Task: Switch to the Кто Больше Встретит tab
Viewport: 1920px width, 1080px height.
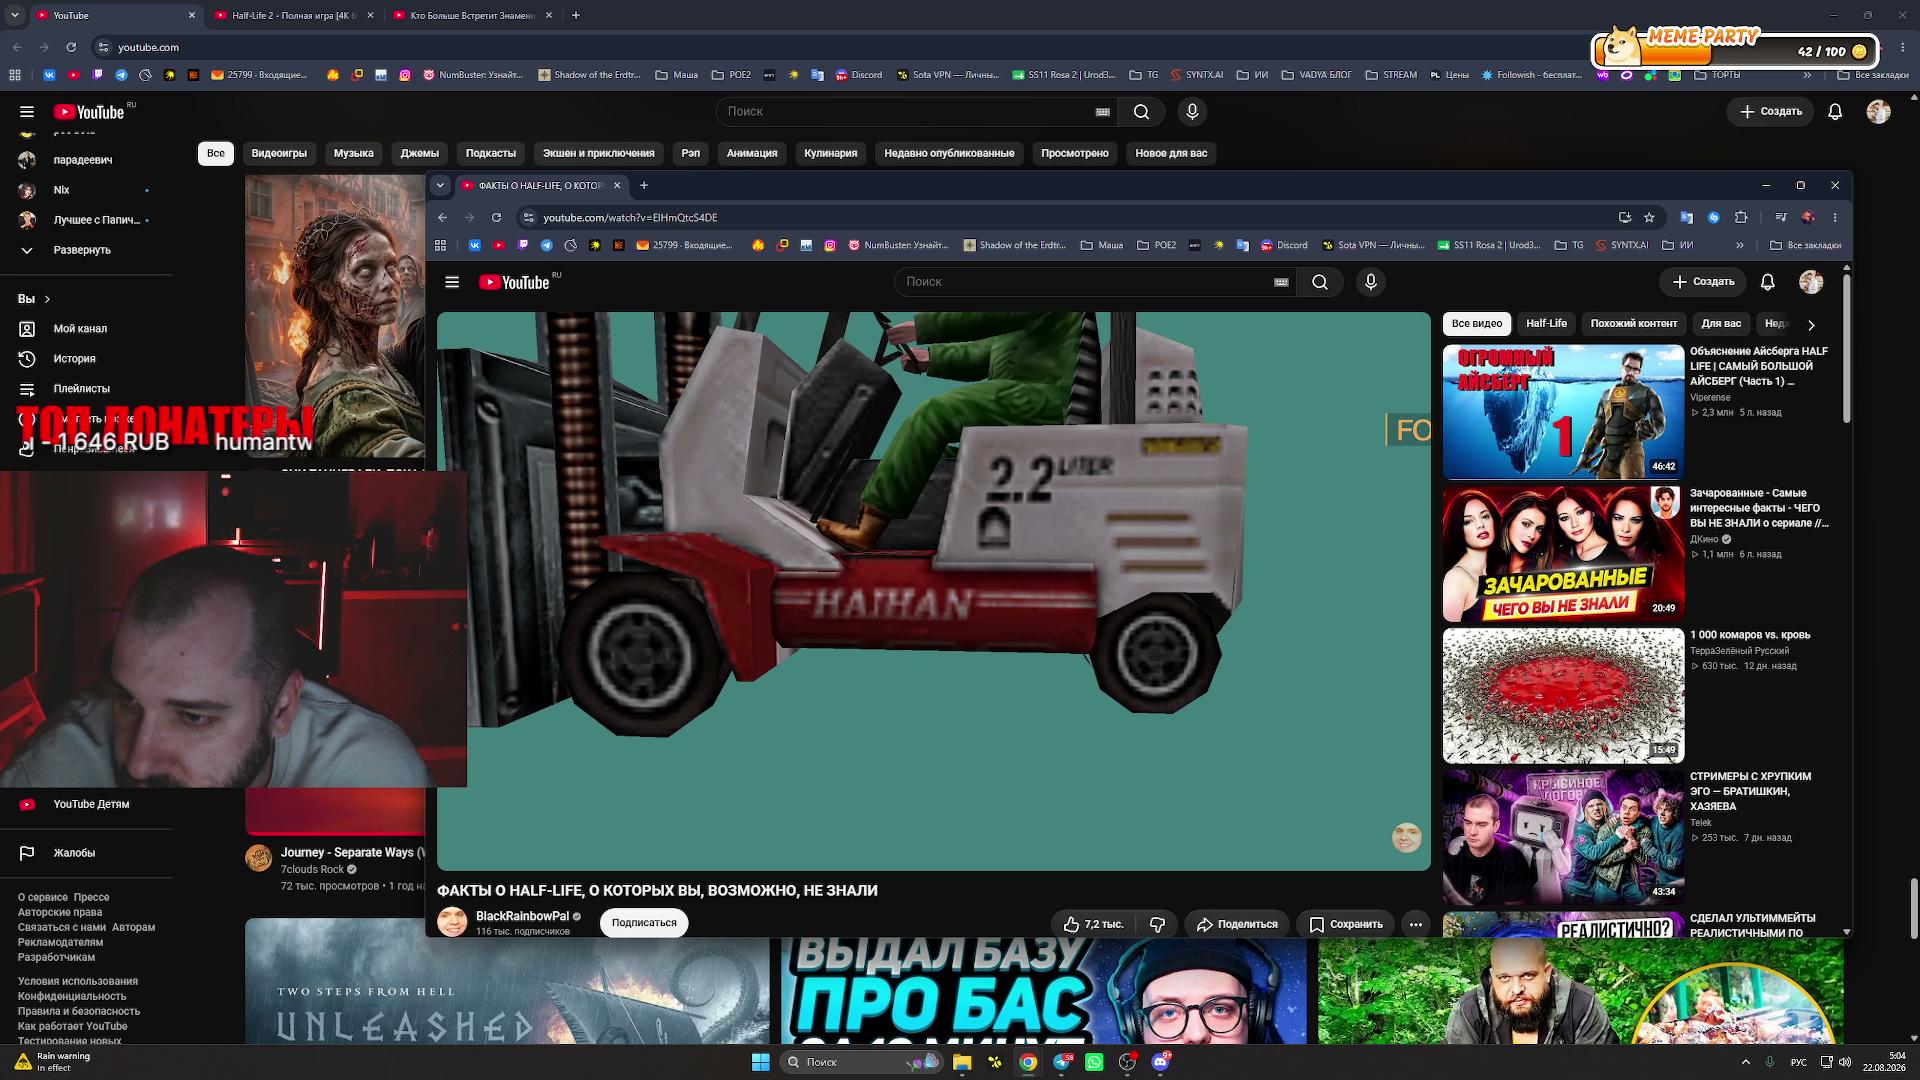Action: [x=472, y=15]
